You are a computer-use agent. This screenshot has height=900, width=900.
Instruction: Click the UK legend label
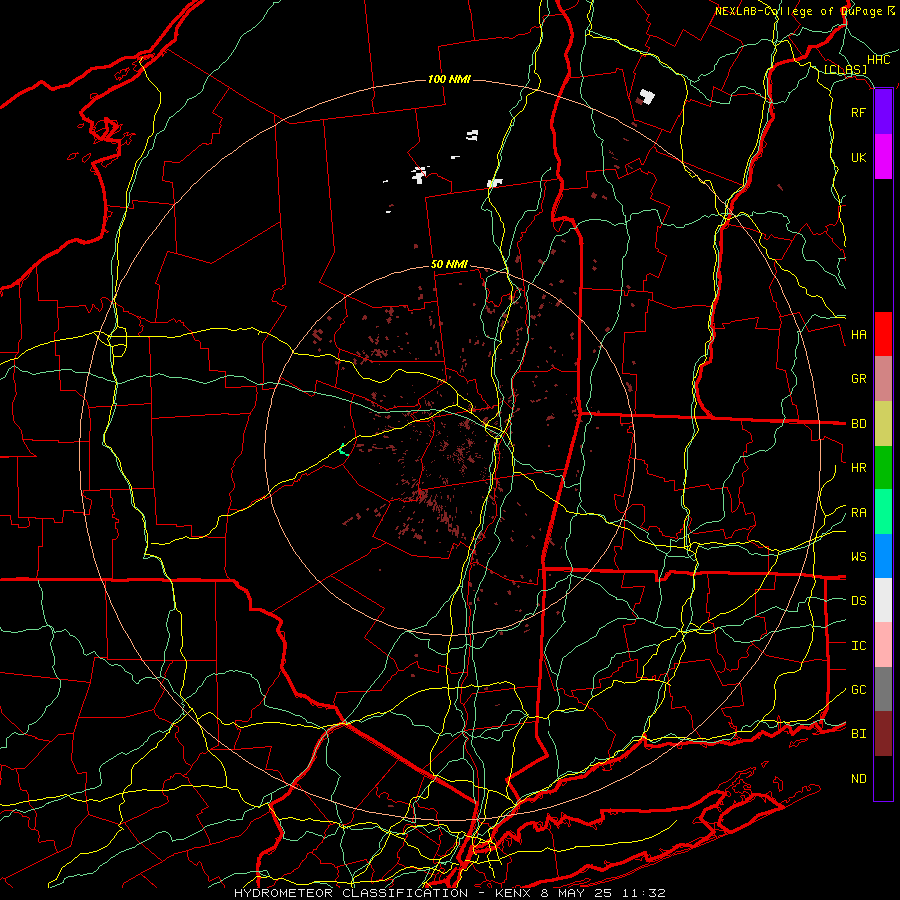(x=858, y=157)
